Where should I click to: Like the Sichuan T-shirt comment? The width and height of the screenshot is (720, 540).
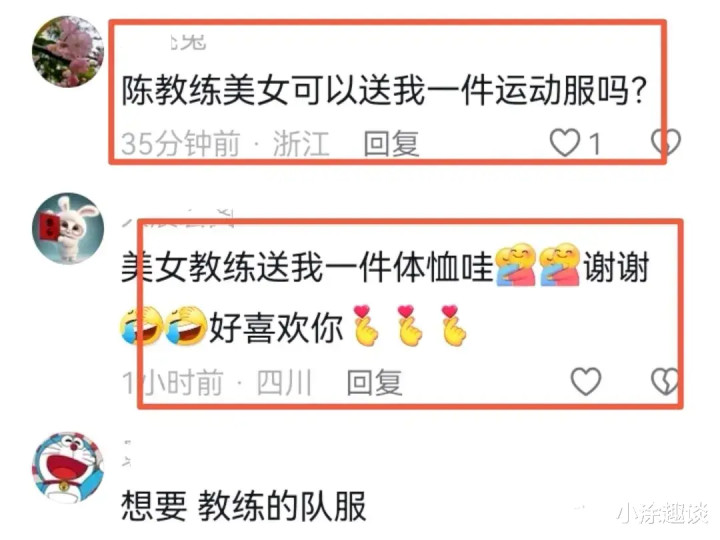point(585,382)
